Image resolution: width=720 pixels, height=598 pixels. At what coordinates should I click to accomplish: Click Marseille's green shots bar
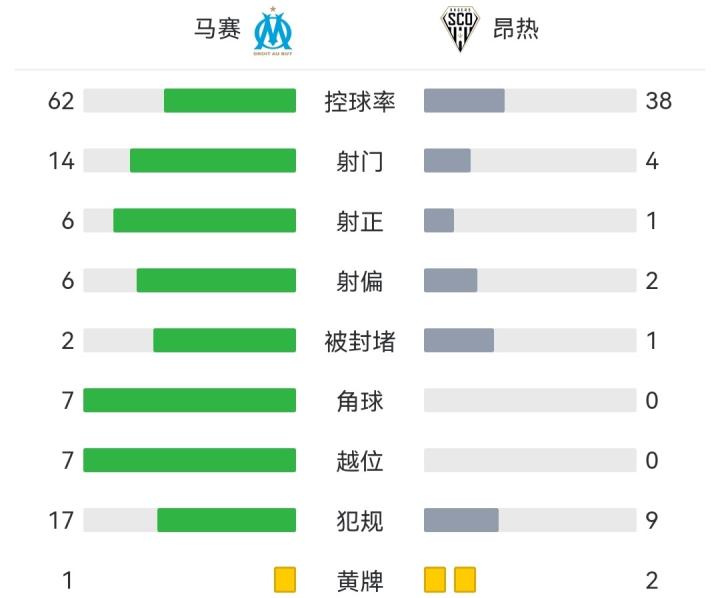pos(213,161)
